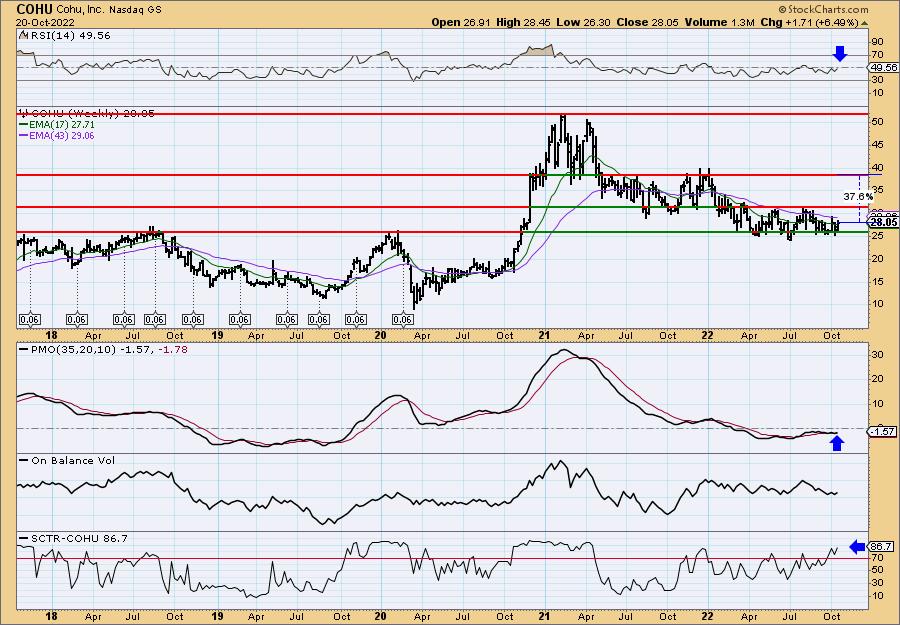
Task: Click the COHU ticker symbol in header
Action: [x=35, y=9]
